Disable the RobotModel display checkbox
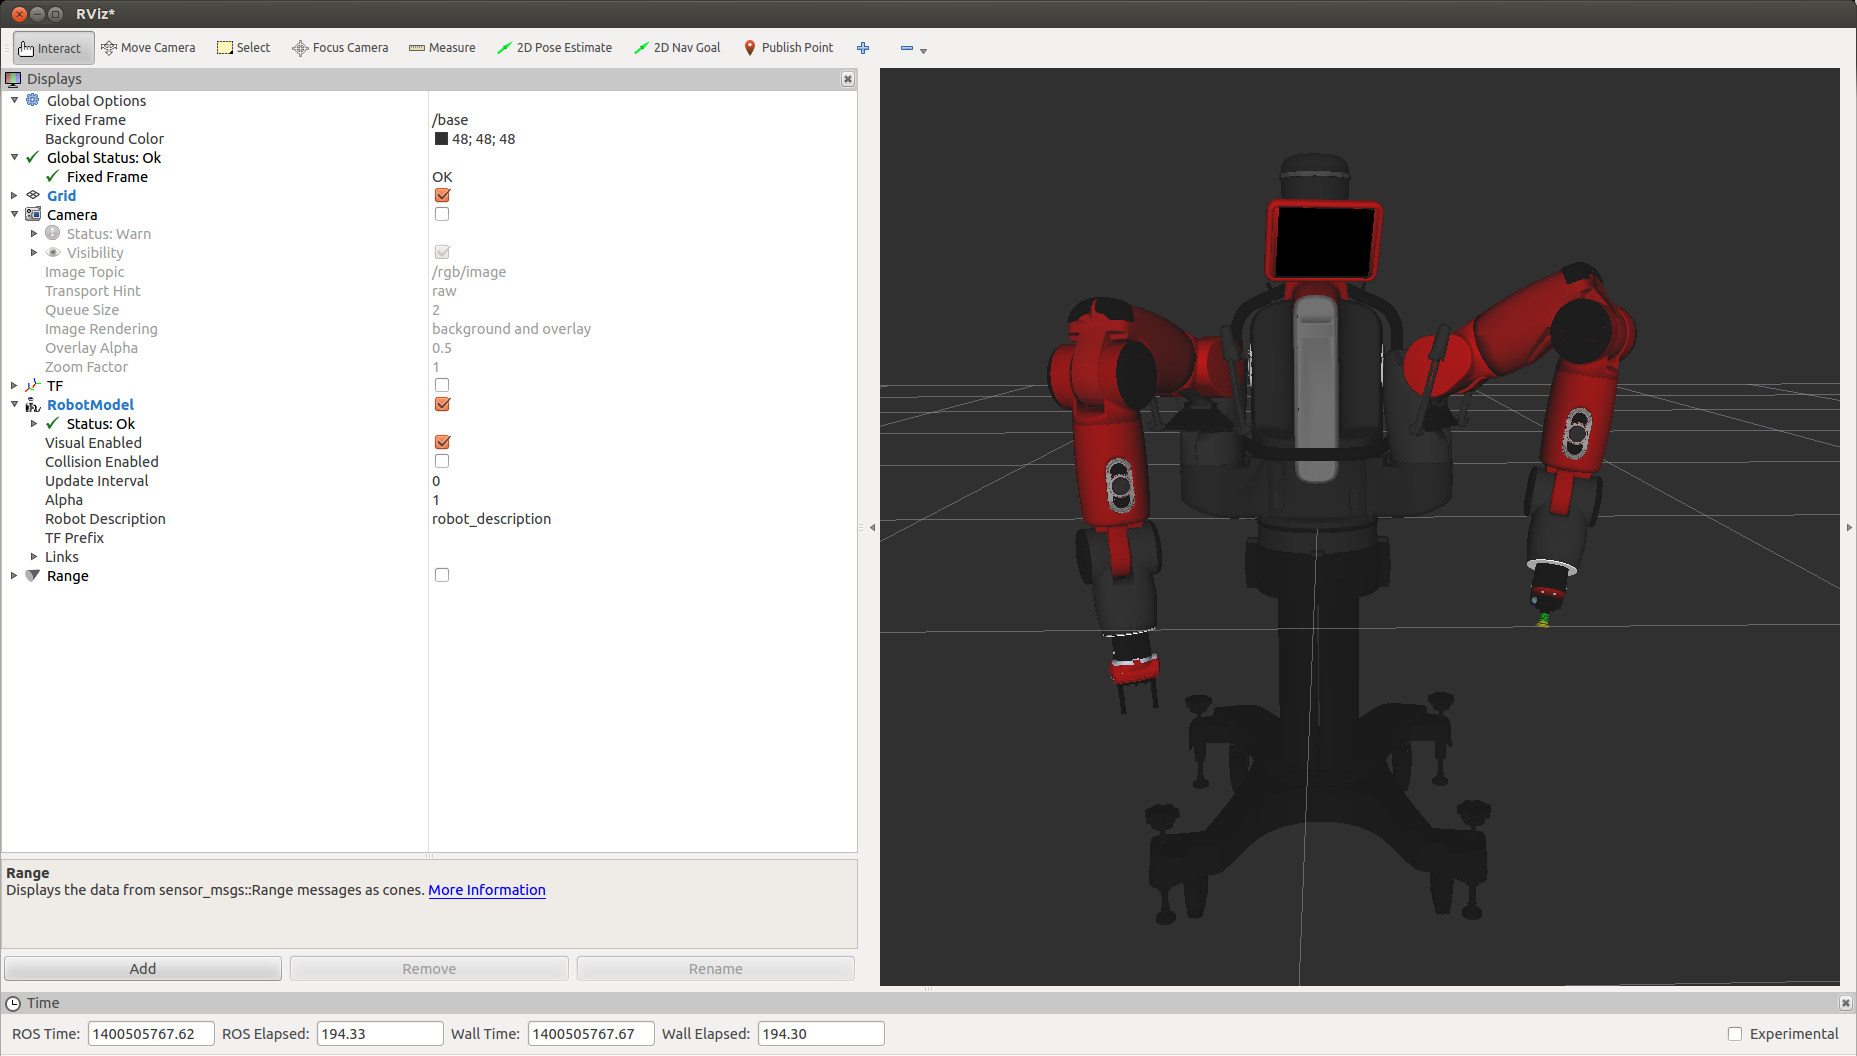This screenshot has height=1056, width=1857. [442, 404]
